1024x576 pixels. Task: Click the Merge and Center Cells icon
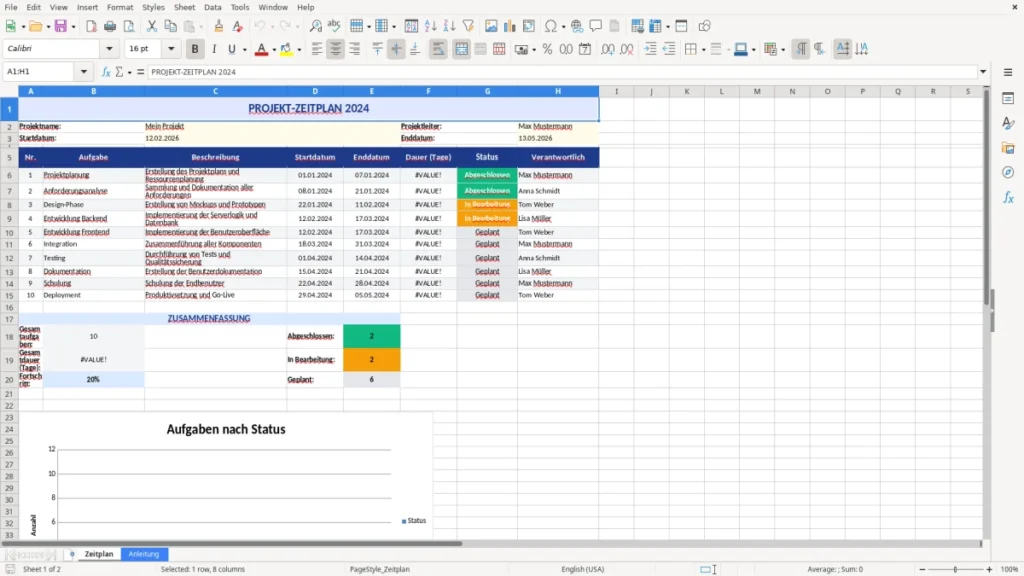pyautogui.click(x=461, y=49)
